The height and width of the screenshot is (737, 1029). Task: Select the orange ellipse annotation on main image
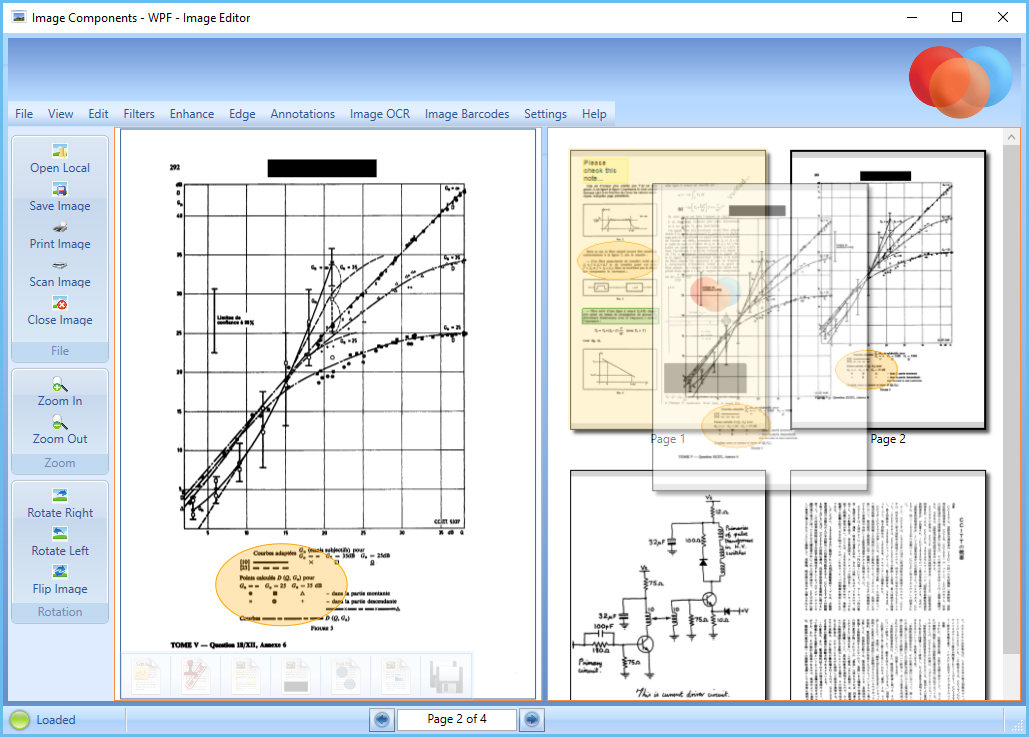(282, 583)
